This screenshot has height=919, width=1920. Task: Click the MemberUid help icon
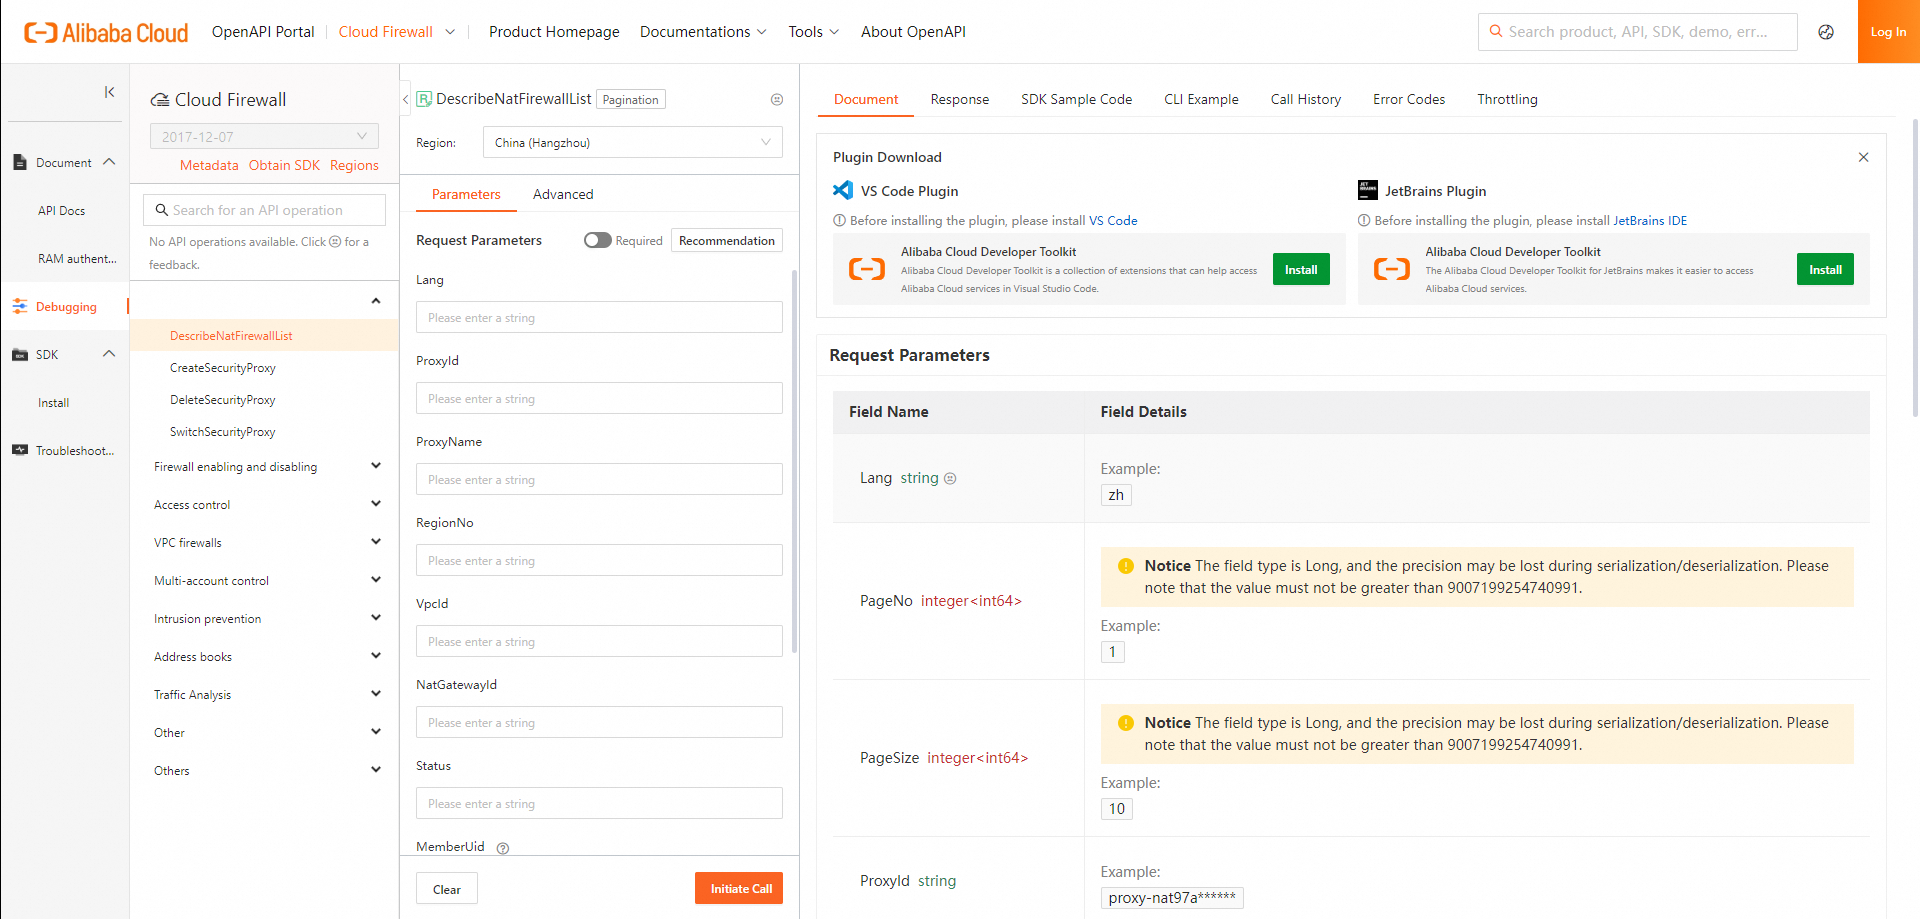point(503,848)
